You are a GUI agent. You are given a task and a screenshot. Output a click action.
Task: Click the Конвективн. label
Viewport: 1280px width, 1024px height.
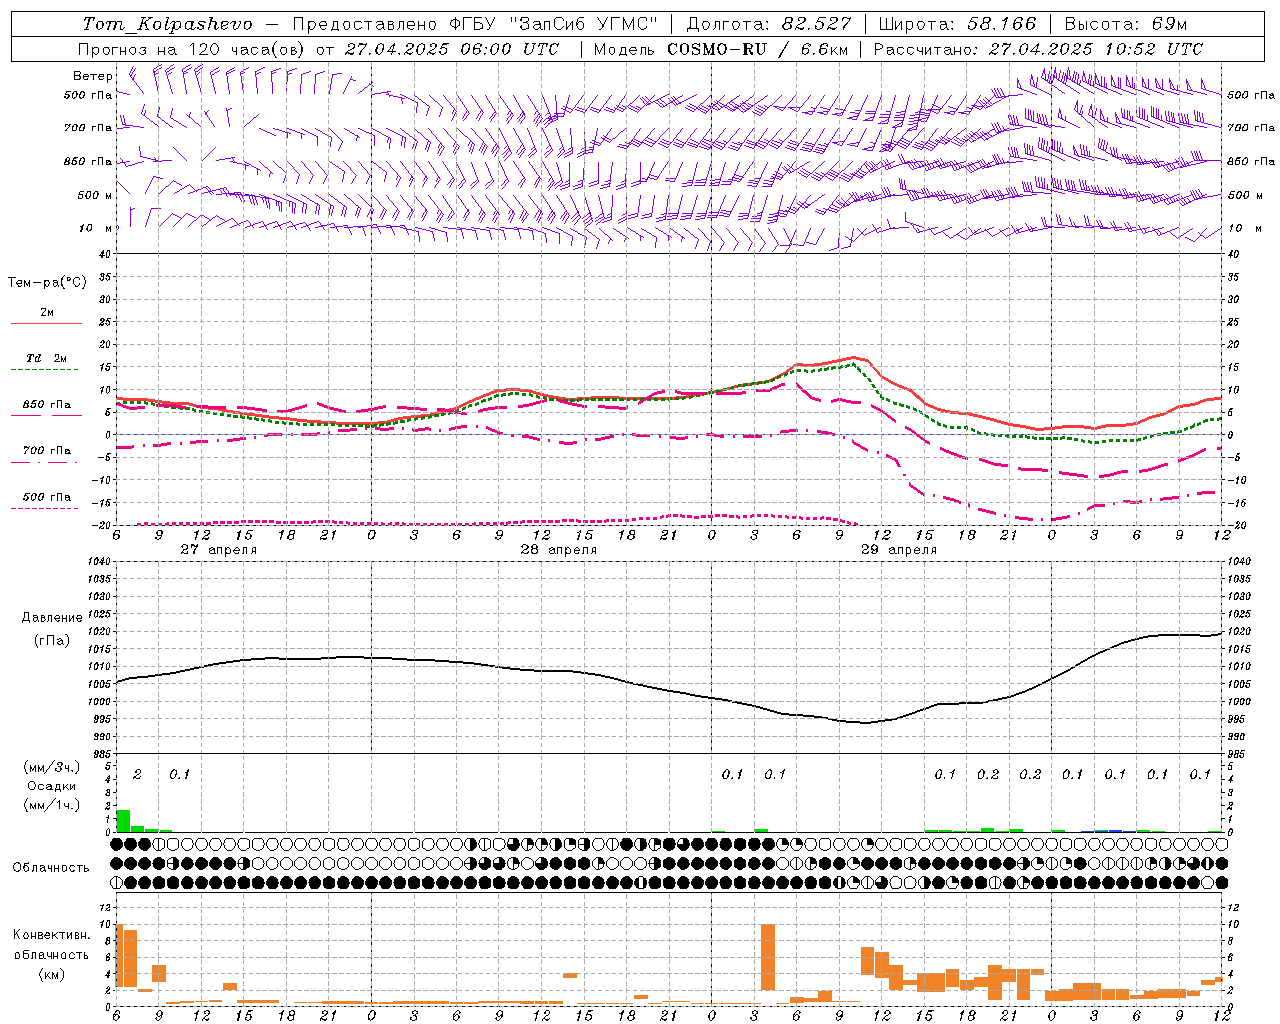[52, 935]
